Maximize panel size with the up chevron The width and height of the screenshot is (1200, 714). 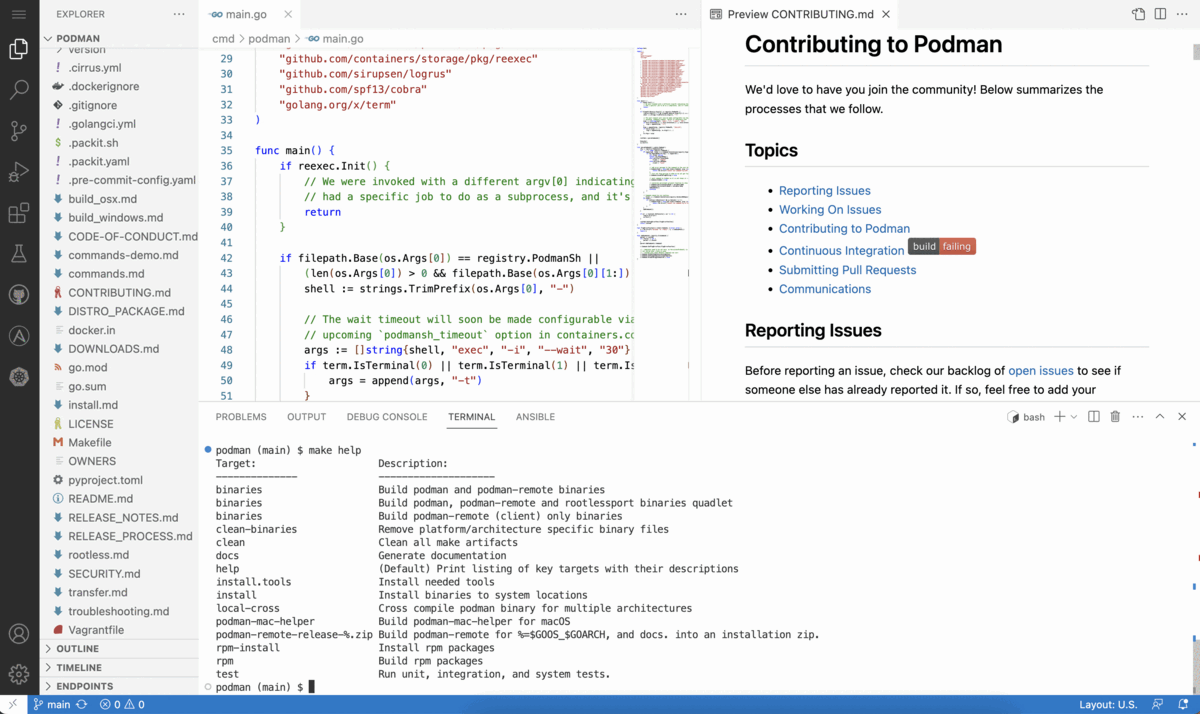[x=1160, y=417]
